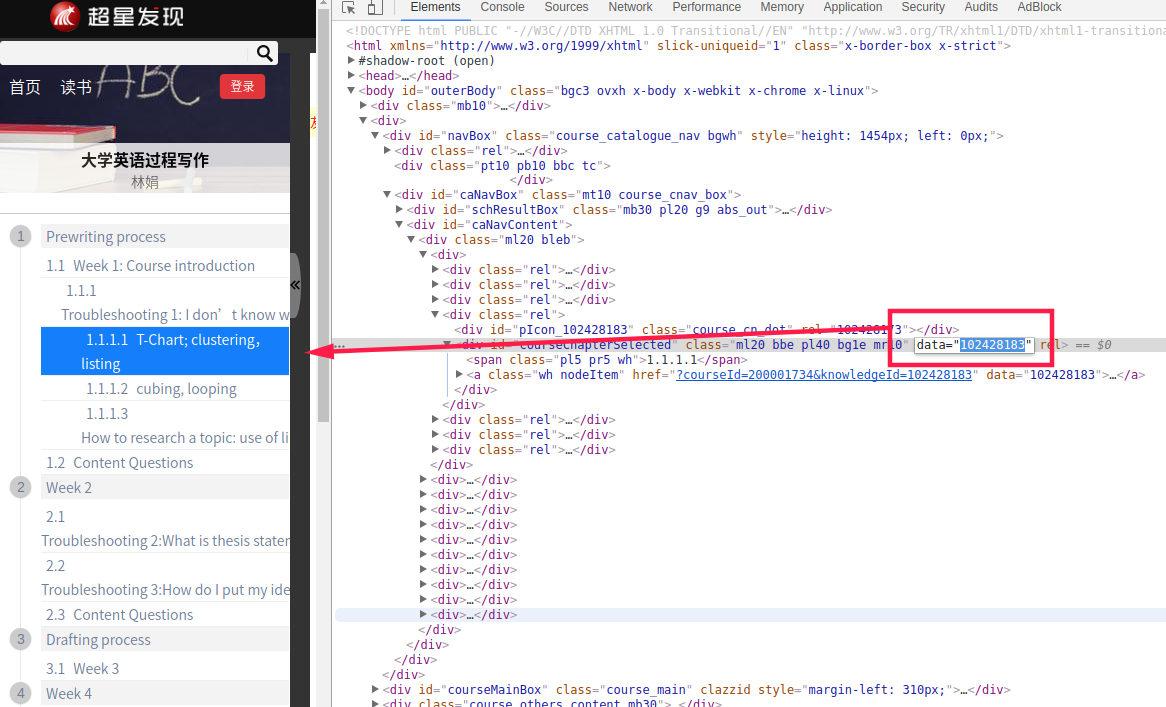The height and width of the screenshot is (707, 1166).
Task: Open the courseId=200001734 href link
Action: pos(823,375)
